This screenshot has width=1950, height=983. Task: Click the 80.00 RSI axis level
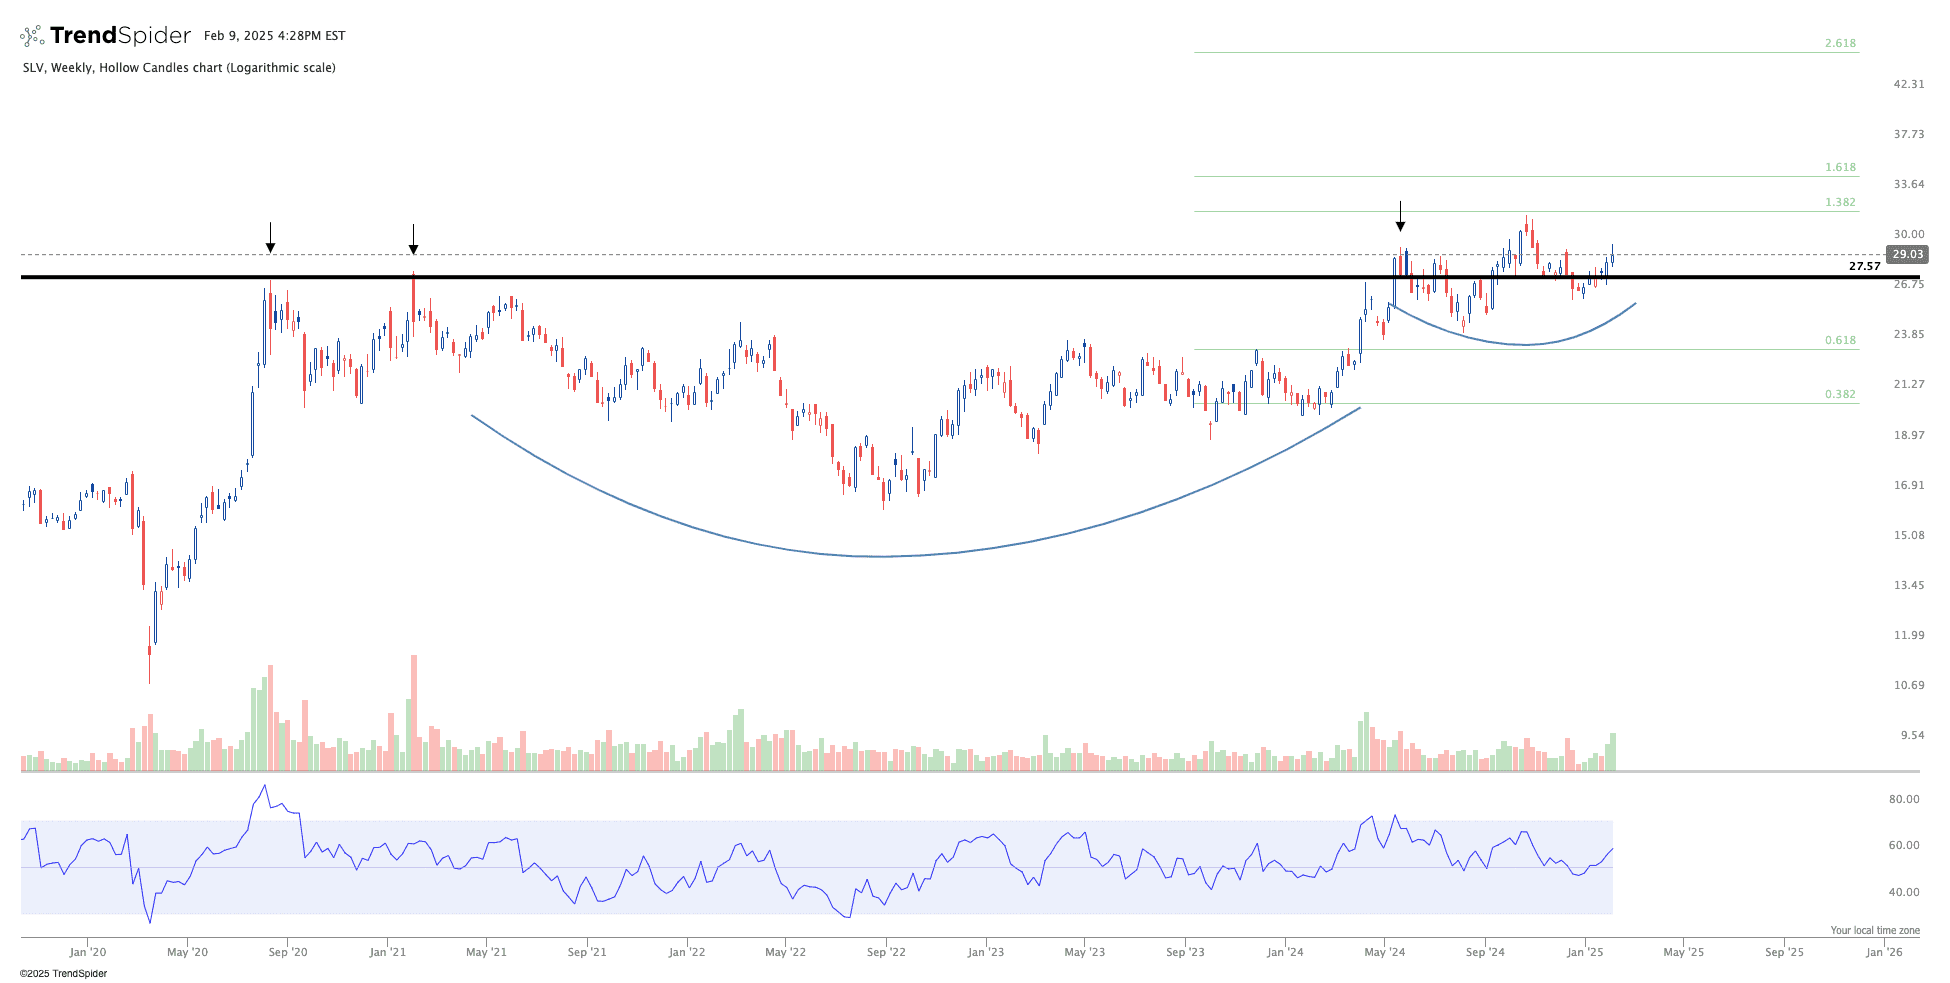(1904, 799)
